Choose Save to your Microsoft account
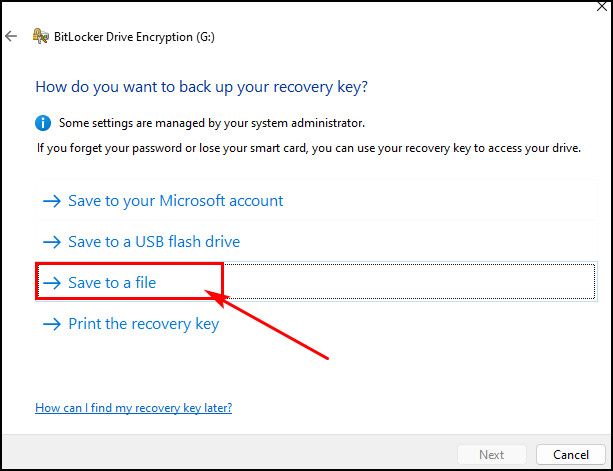613x471 pixels. point(316,201)
